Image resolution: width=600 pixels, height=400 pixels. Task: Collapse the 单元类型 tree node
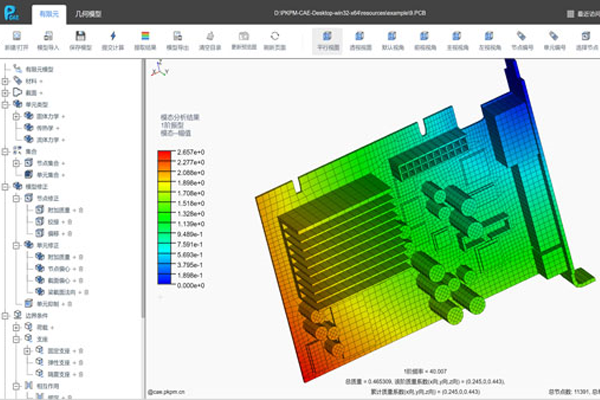click(7, 104)
